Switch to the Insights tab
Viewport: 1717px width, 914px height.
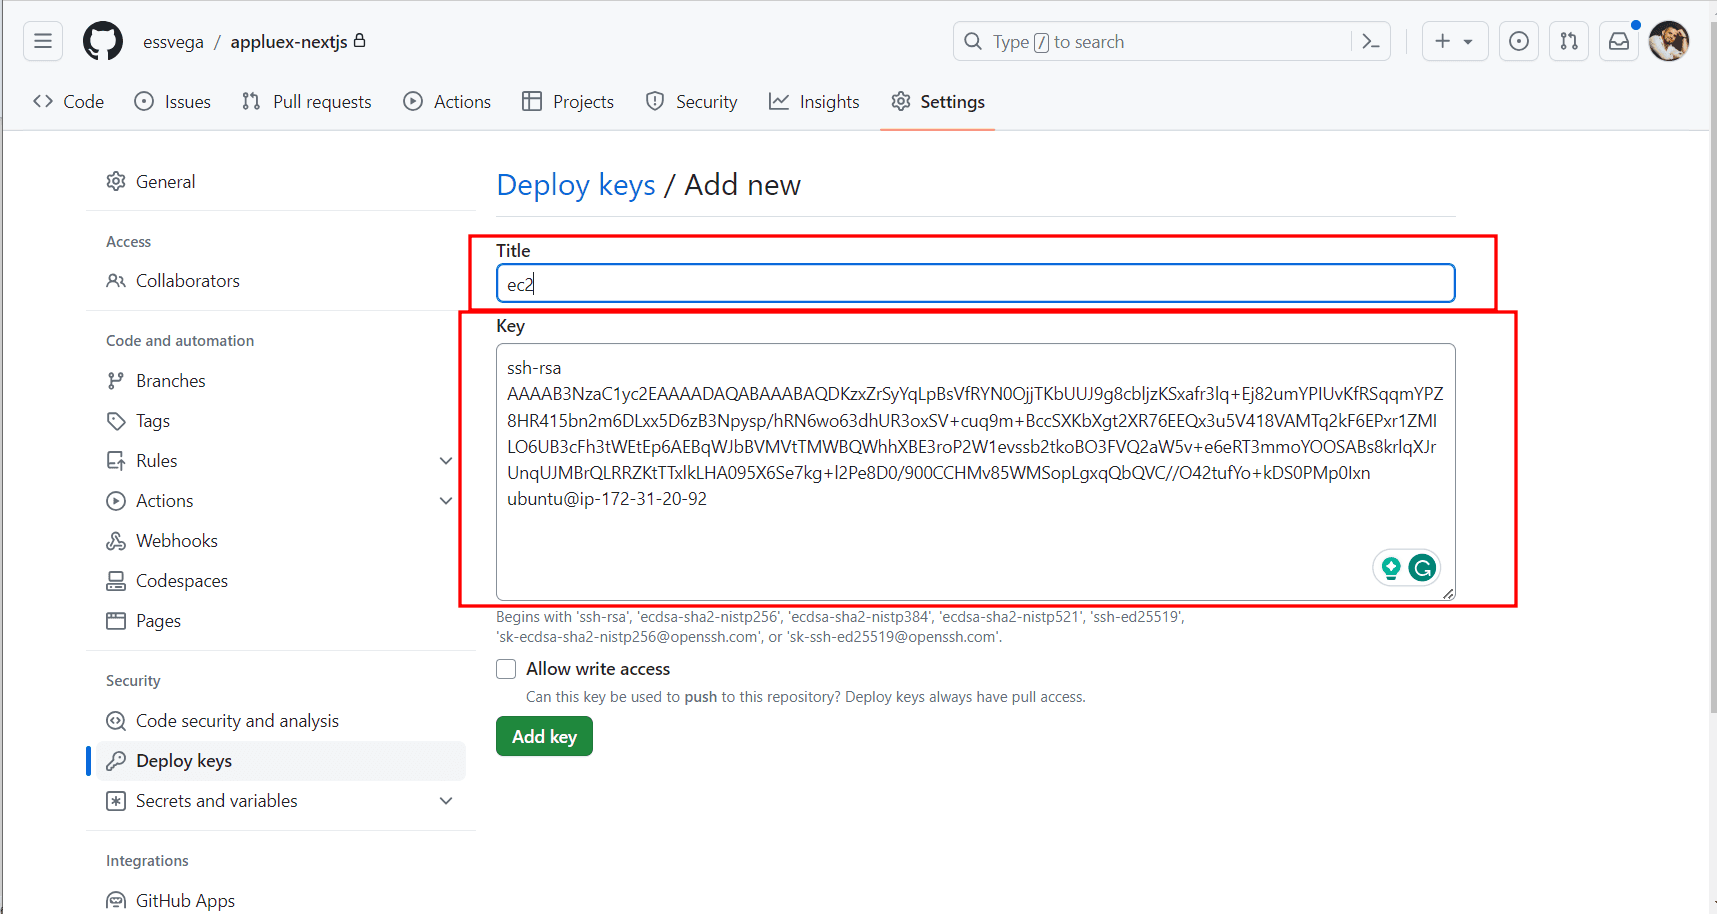coord(814,102)
